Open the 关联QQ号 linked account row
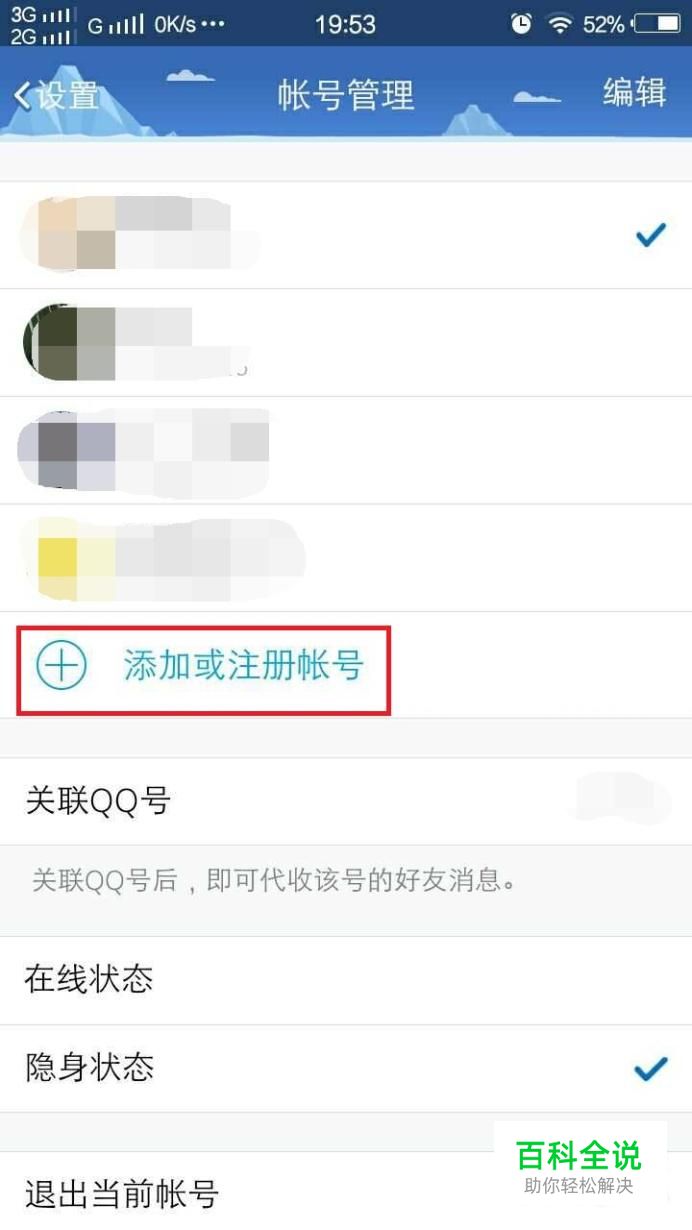 (x=346, y=801)
